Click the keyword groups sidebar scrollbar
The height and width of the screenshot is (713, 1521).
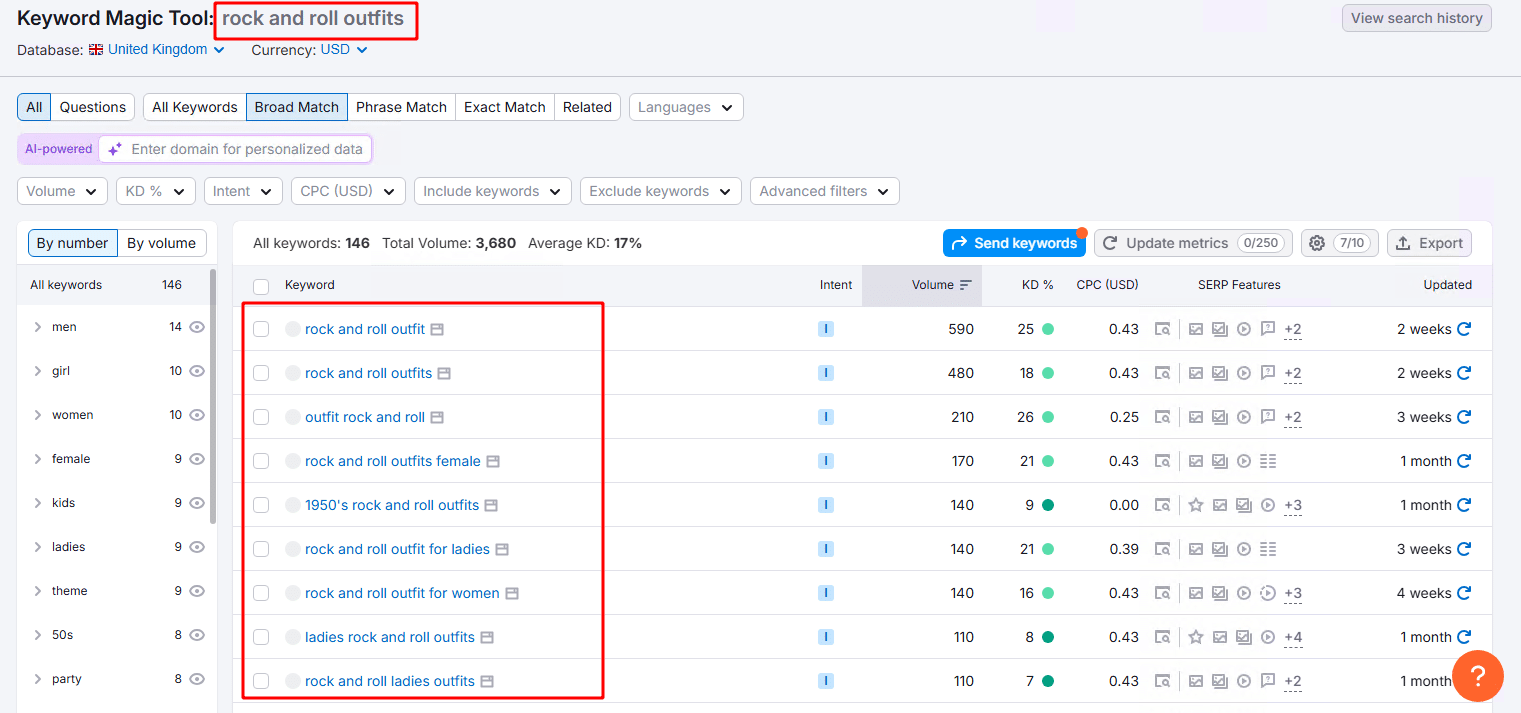(213, 395)
